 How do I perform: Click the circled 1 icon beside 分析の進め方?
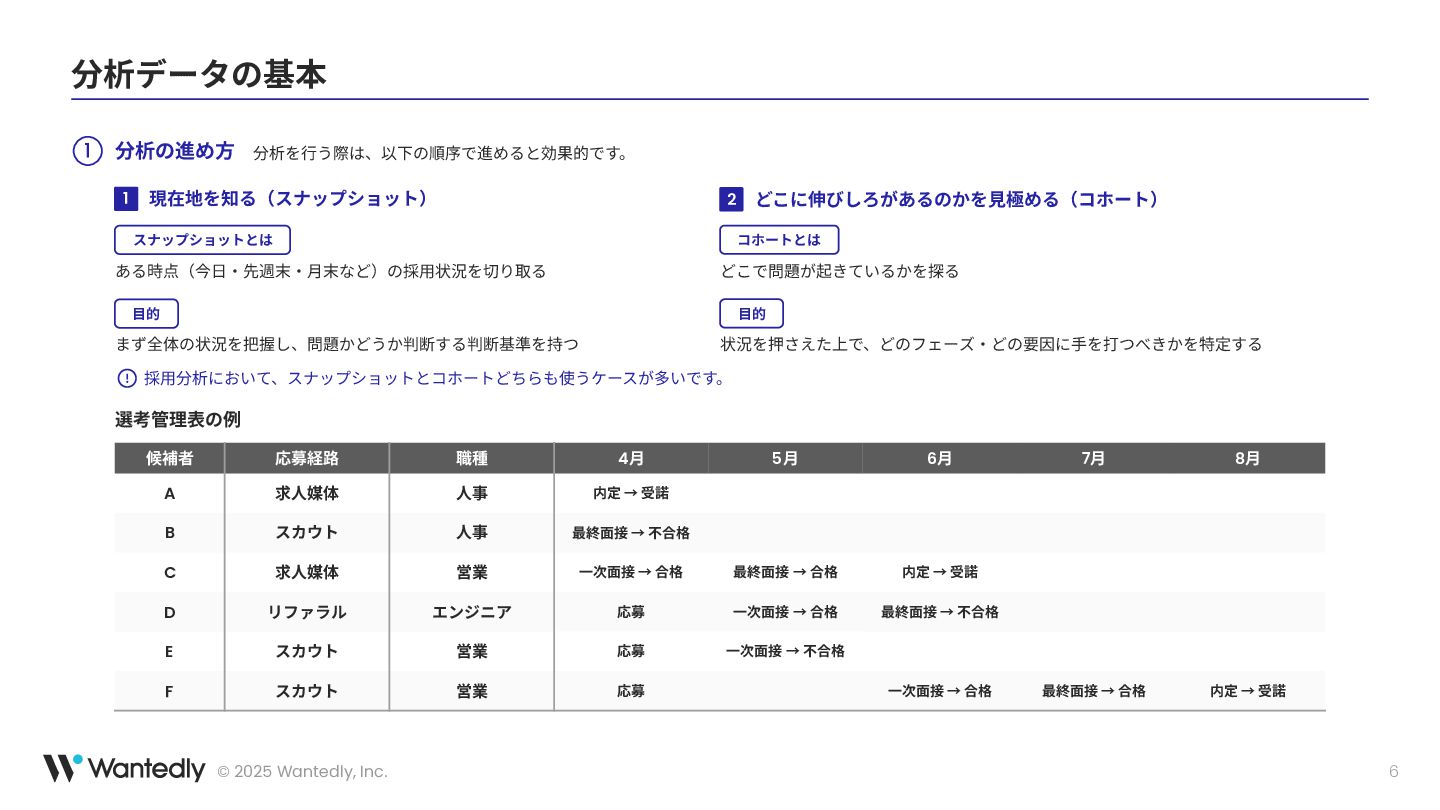click(88, 151)
